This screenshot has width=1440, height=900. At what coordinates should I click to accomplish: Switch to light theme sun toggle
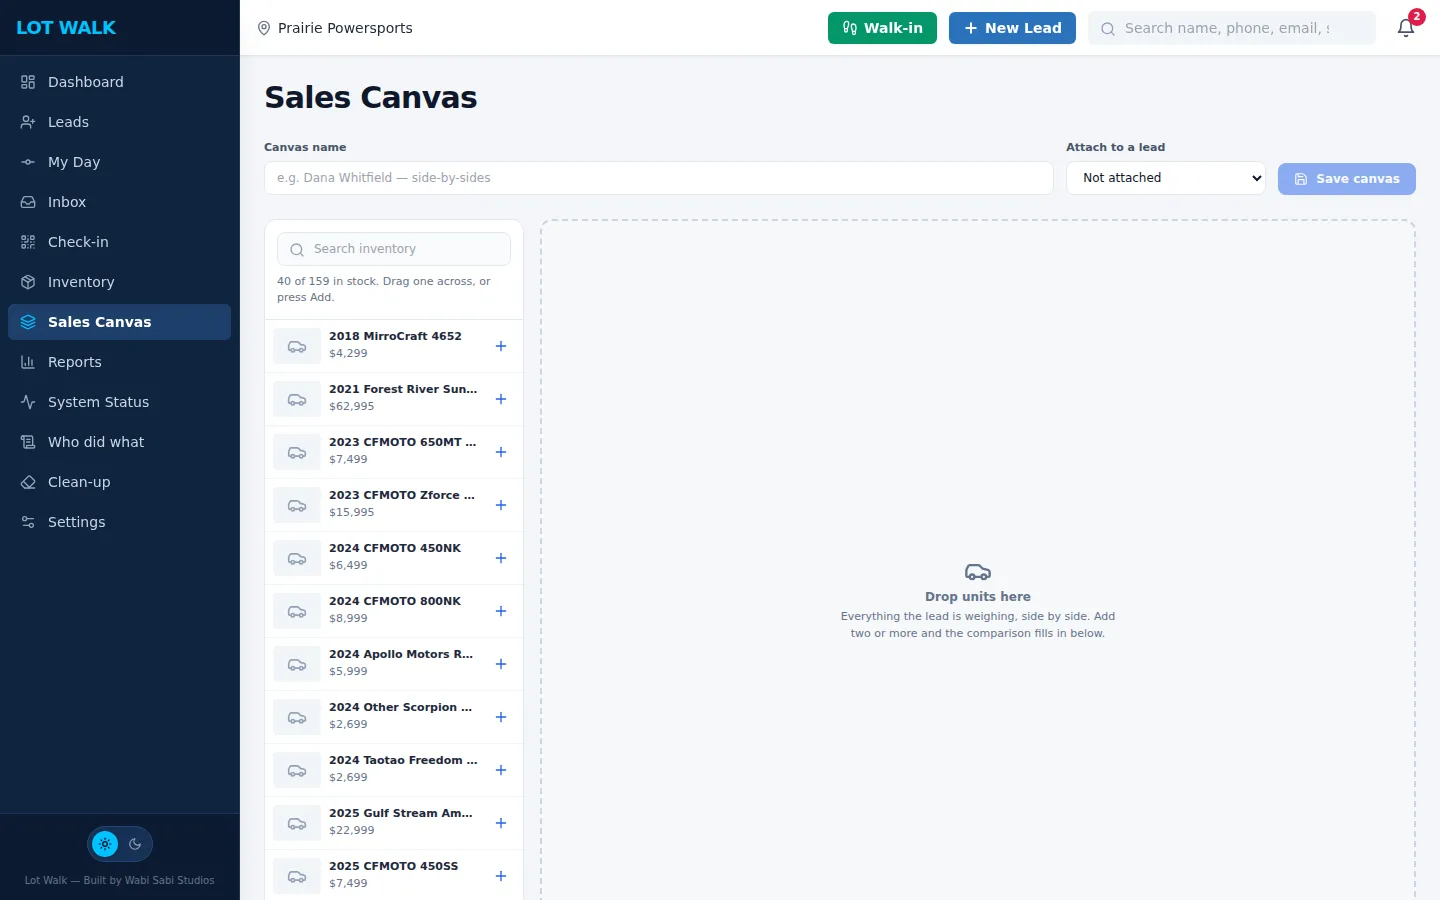point(105,844)
